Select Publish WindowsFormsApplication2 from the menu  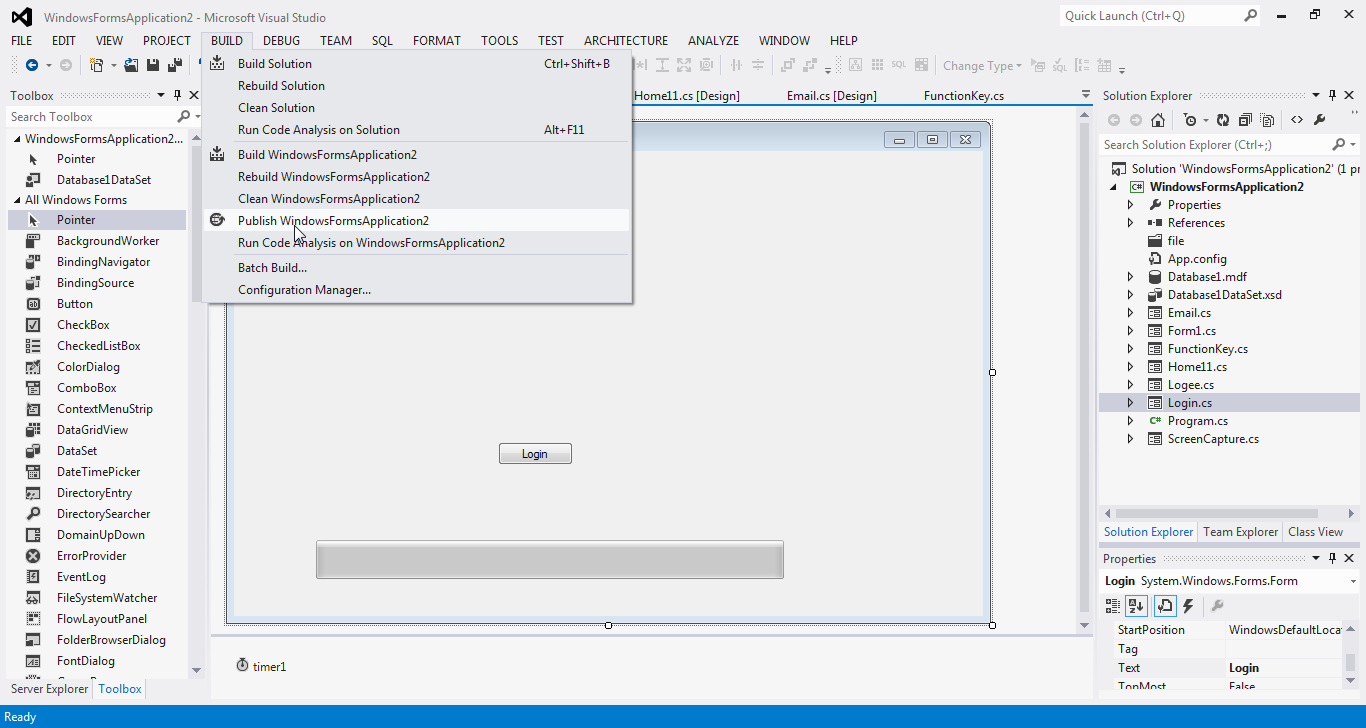click(333, 220)
